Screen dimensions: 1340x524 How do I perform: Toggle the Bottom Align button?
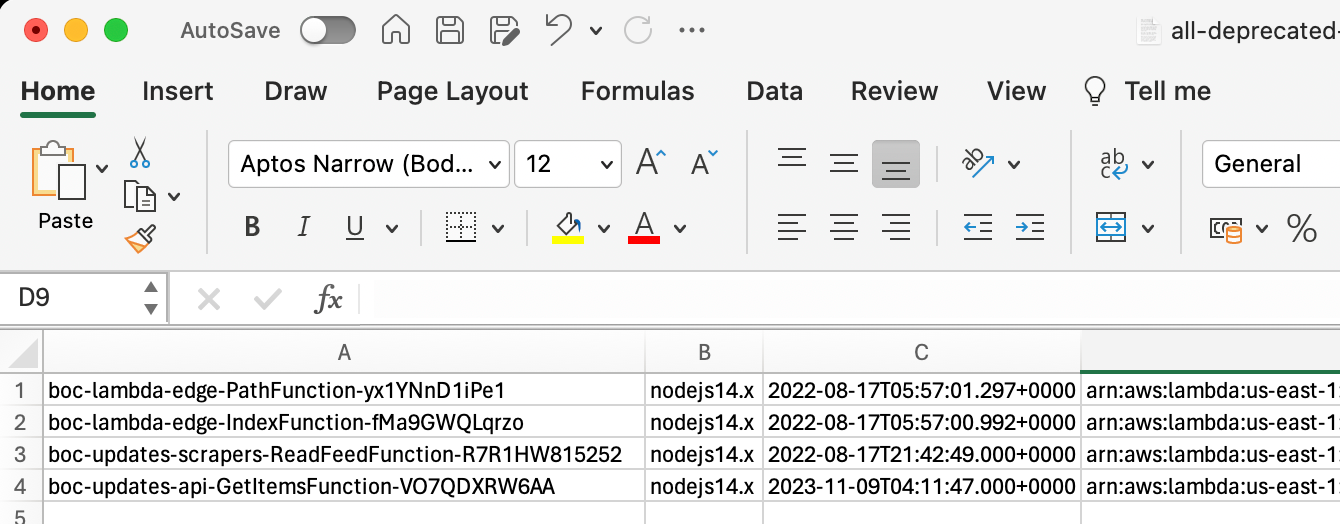896,164
